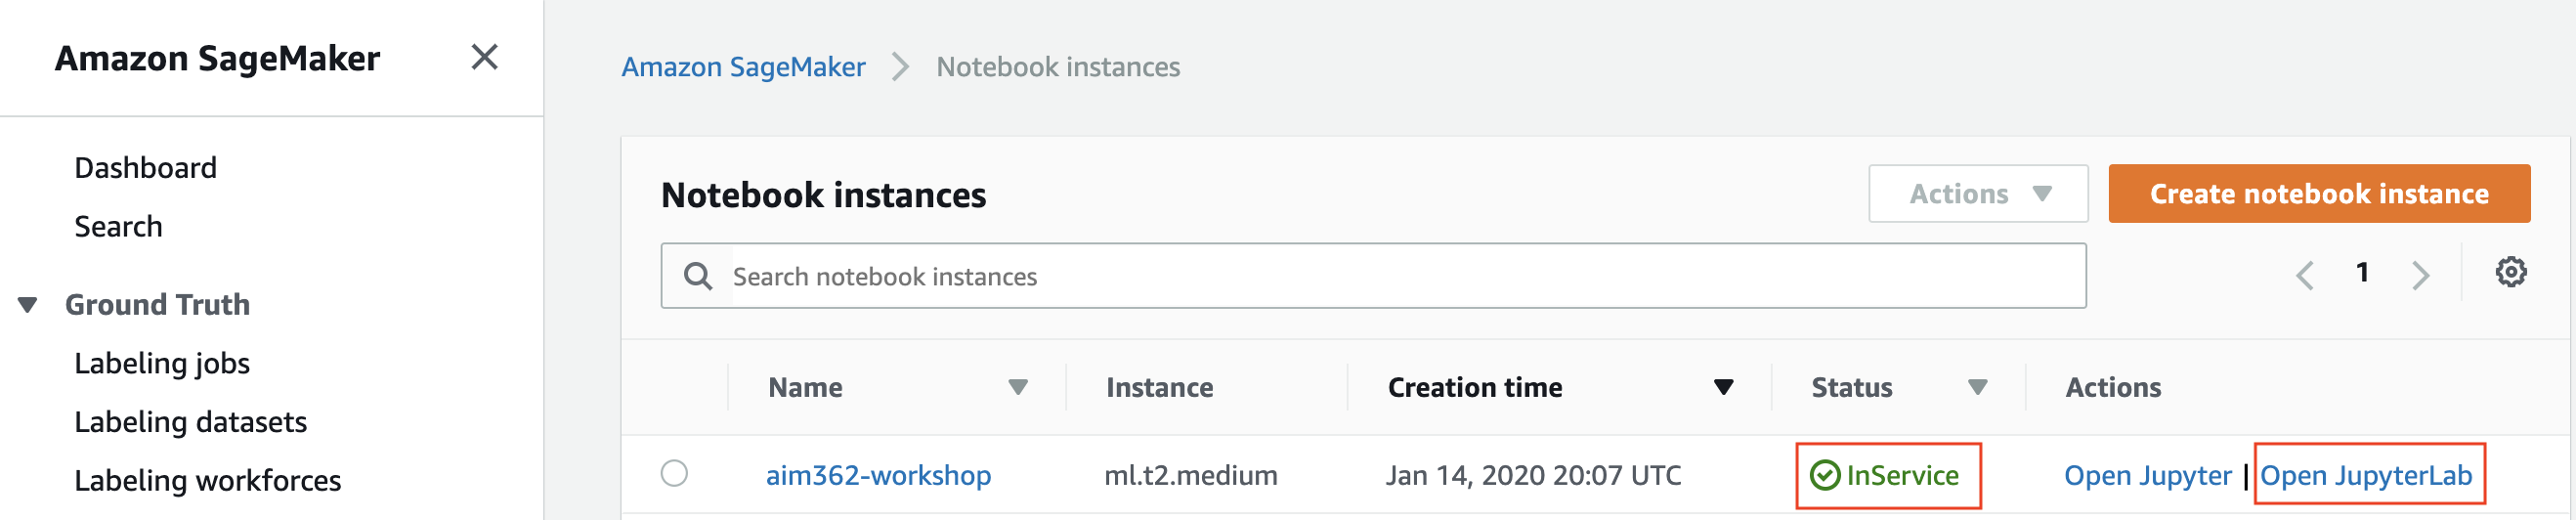The image size is (2576, 520).
Task: Open JupyterLab for aim362-workshop
Action: (x=2366, y=475)
